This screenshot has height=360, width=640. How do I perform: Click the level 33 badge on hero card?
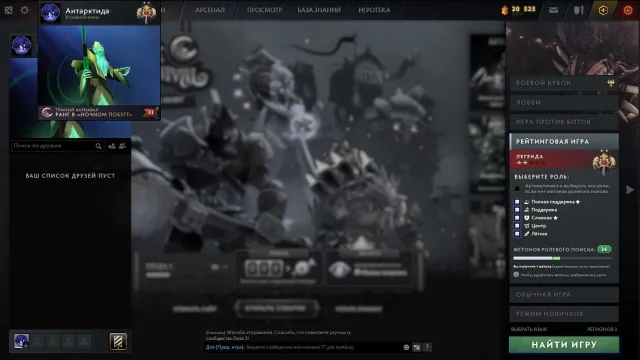(x=150, y=112)
